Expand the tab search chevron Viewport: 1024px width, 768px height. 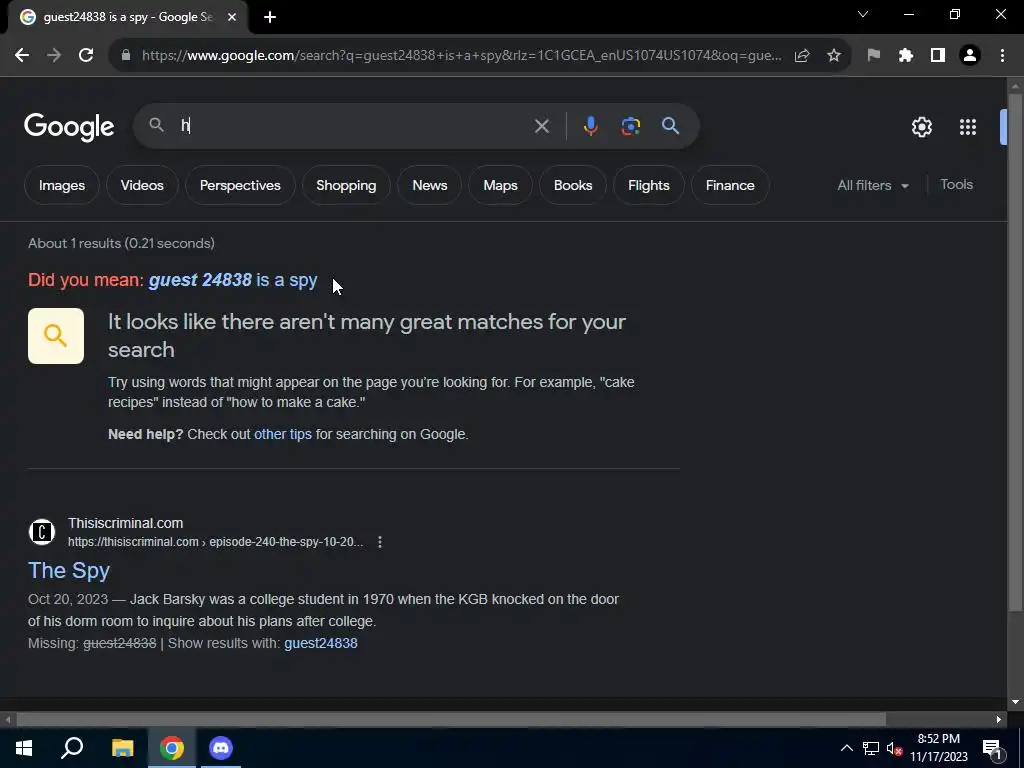point(863,14)
